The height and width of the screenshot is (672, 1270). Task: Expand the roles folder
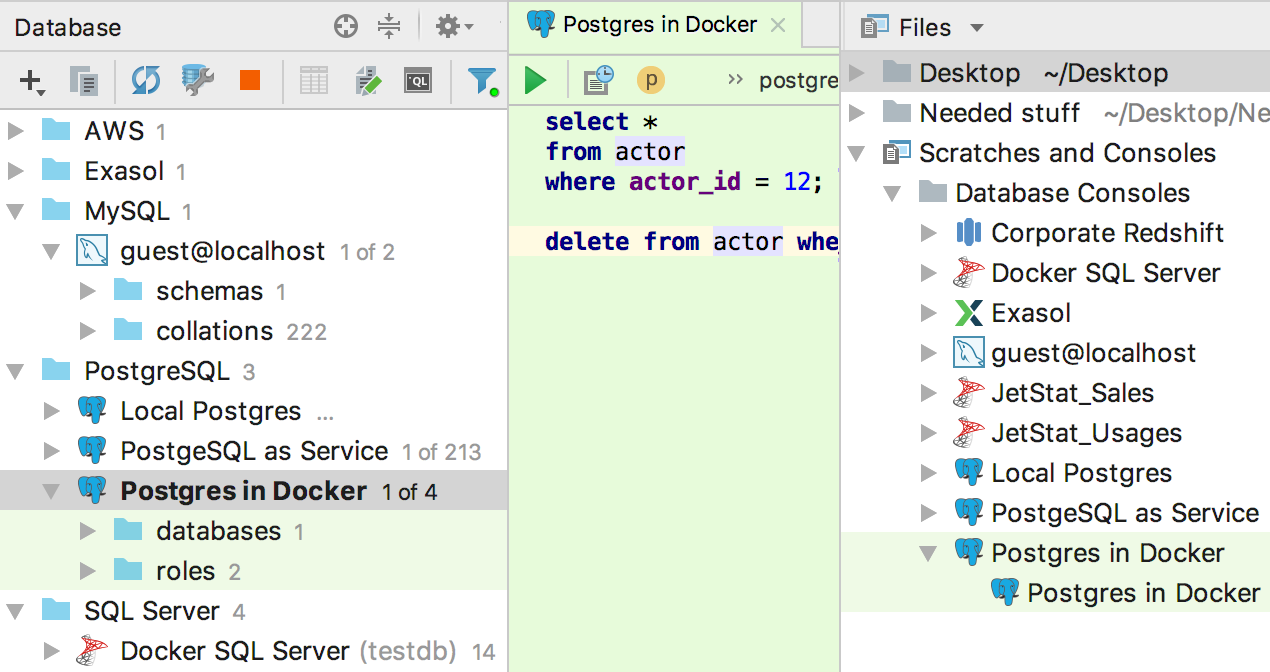[x=87, y=571]
